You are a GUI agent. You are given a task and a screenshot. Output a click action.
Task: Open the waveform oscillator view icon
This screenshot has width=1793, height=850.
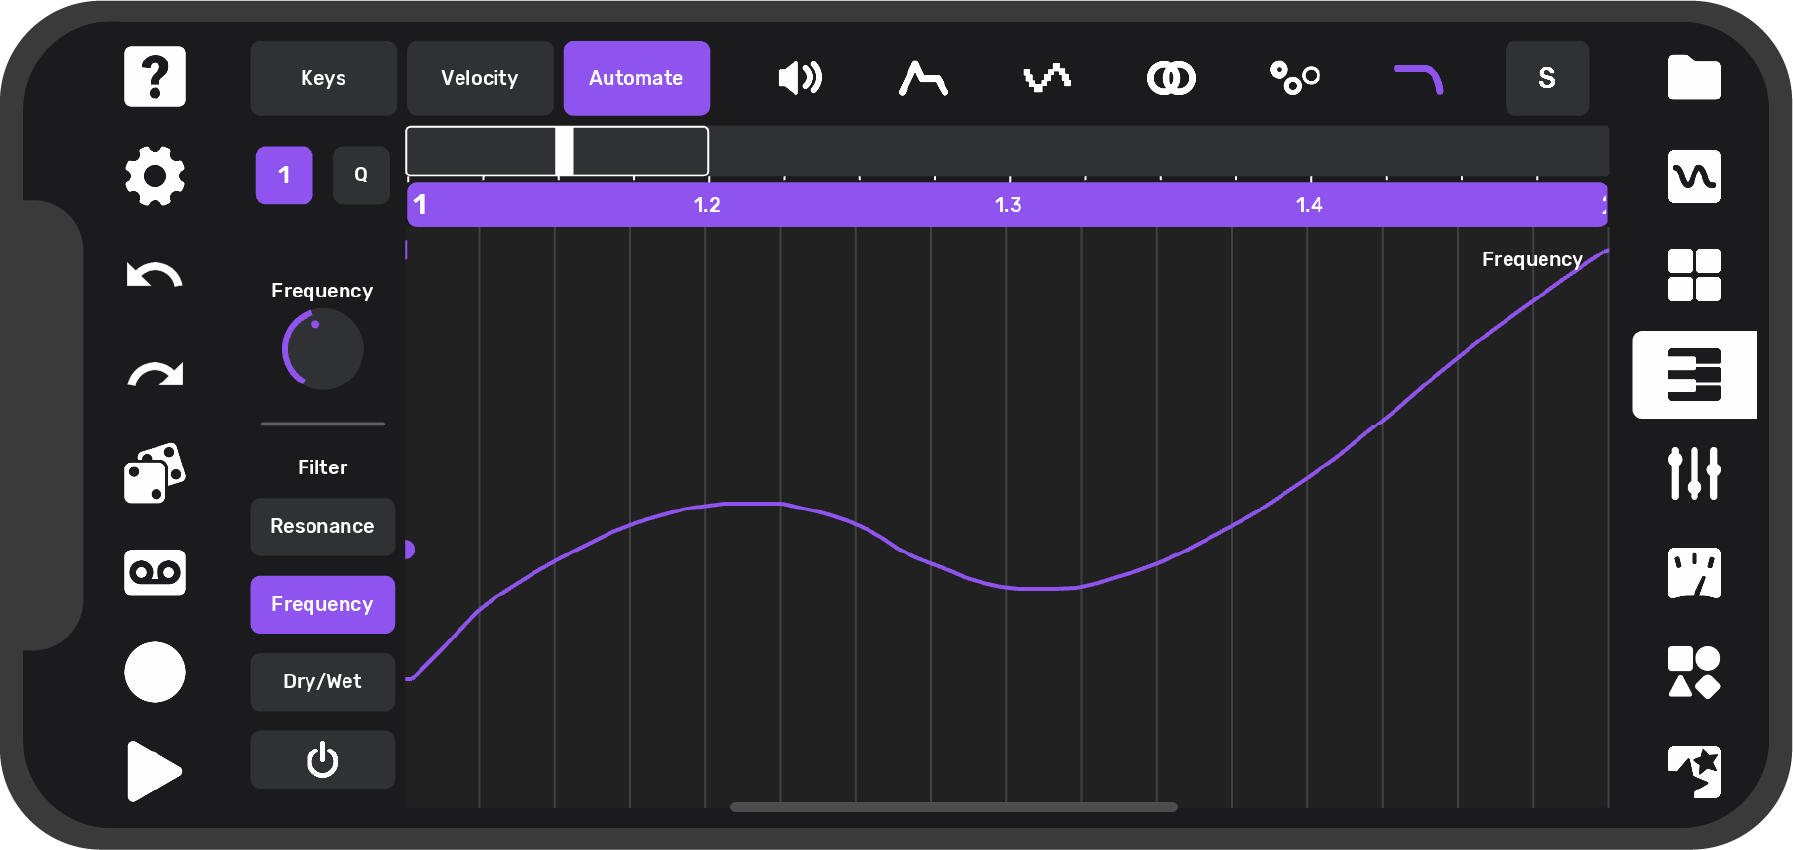(1694, 176)
